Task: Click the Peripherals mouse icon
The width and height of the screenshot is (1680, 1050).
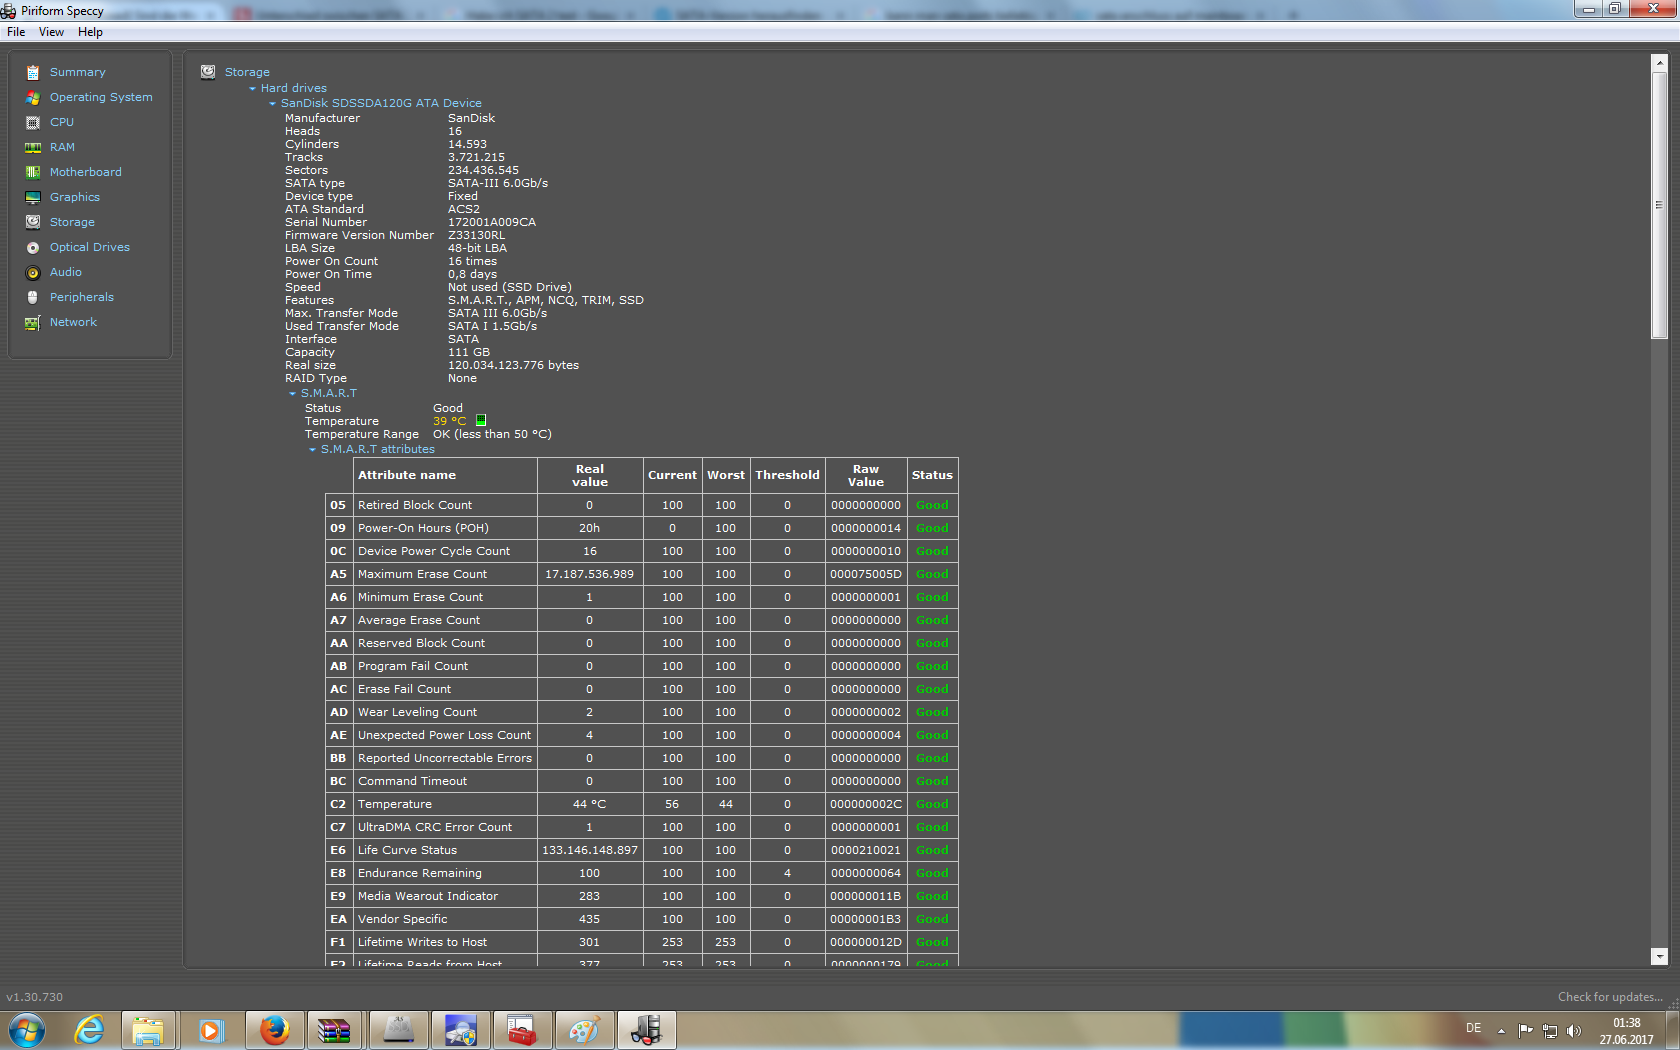Action: point(33,297)
